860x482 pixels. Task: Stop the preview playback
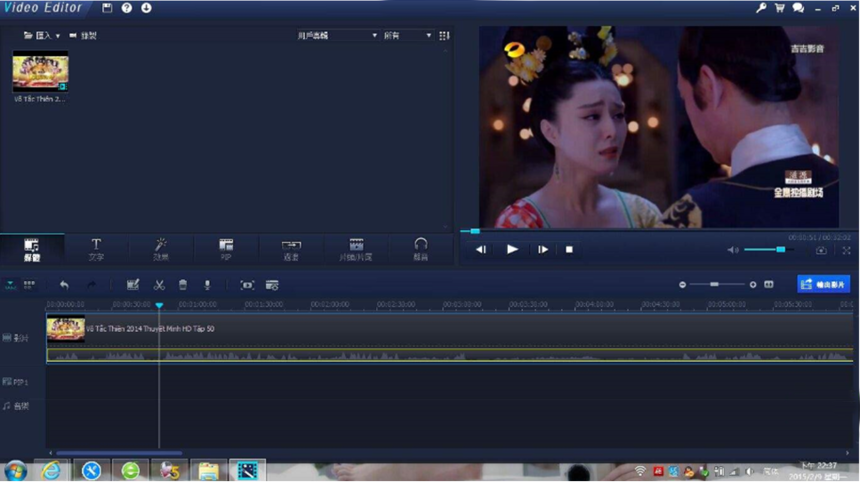[x=569, y=249]
